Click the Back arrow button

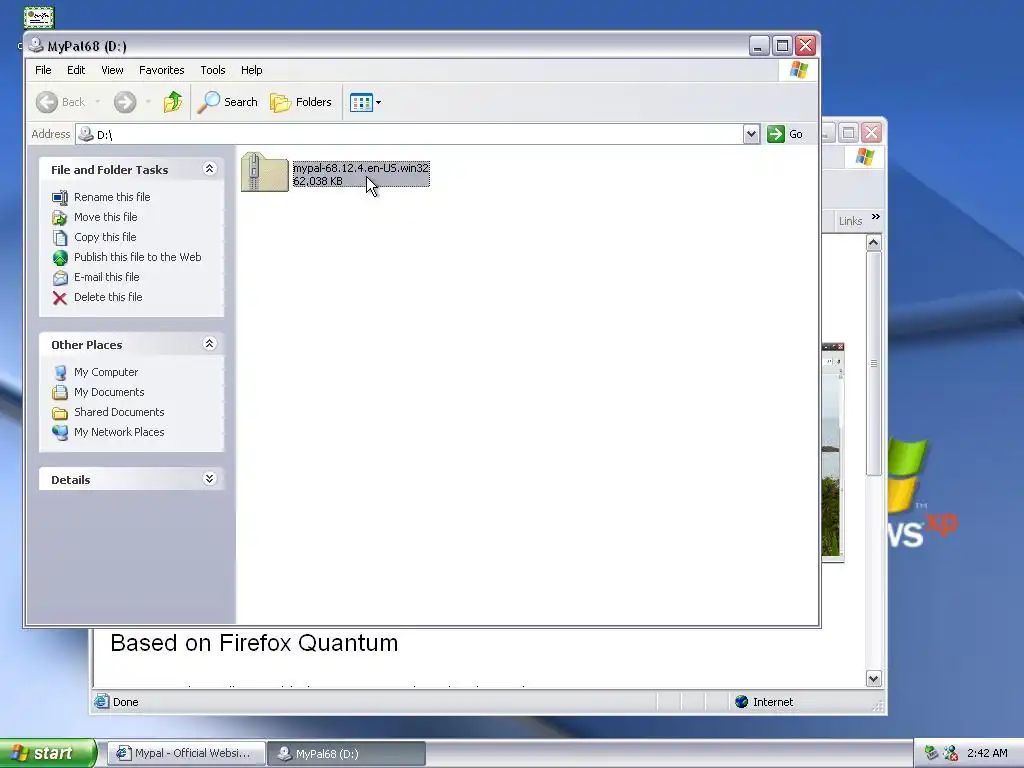[60, 102]
